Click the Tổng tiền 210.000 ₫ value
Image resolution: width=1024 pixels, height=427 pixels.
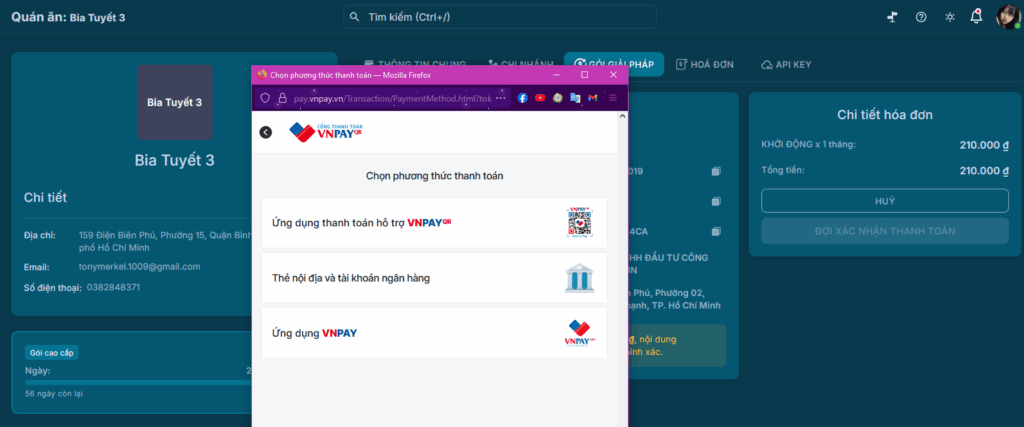(985, 171)
